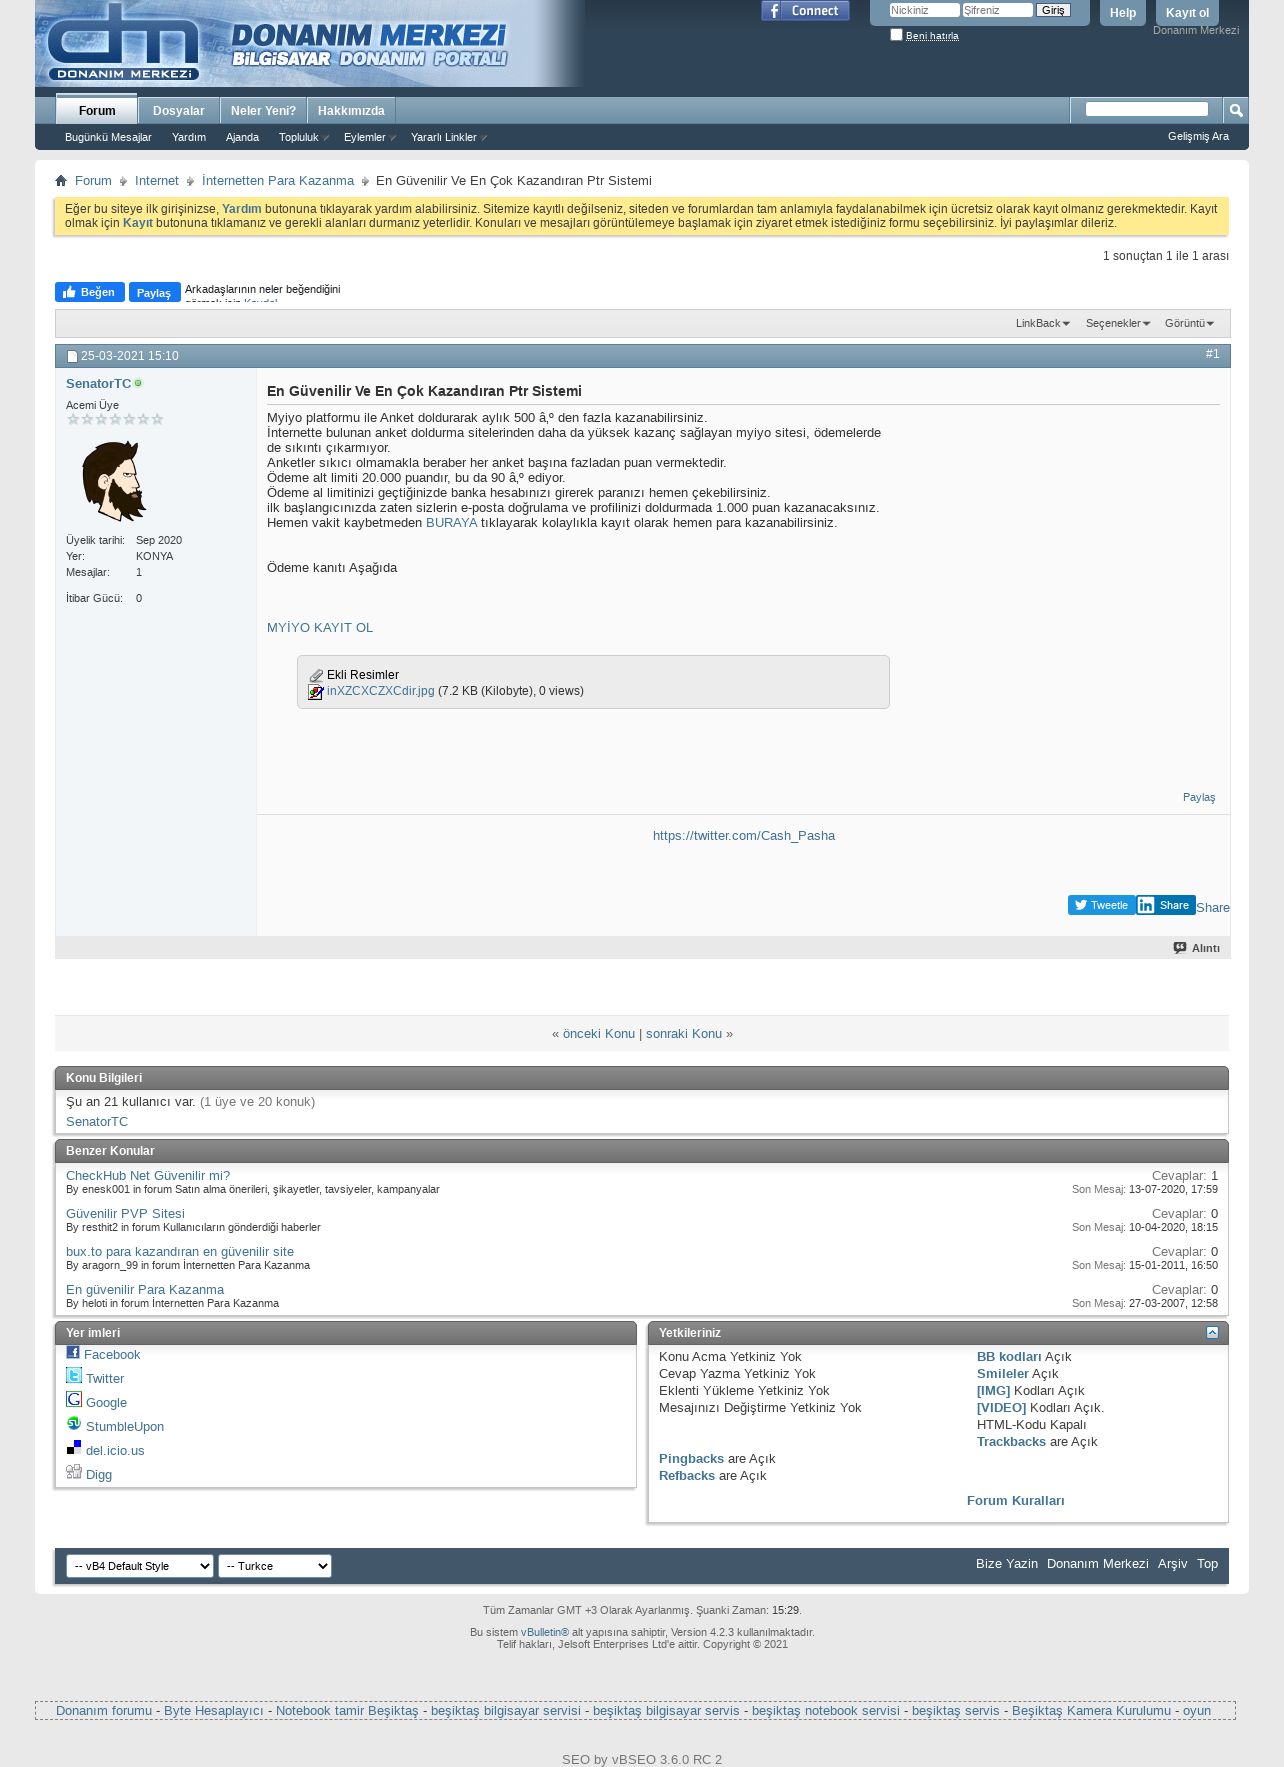
Task: Open the CheckHub Net Güvenilir mi? thread
Action: tap(148, 1176)
